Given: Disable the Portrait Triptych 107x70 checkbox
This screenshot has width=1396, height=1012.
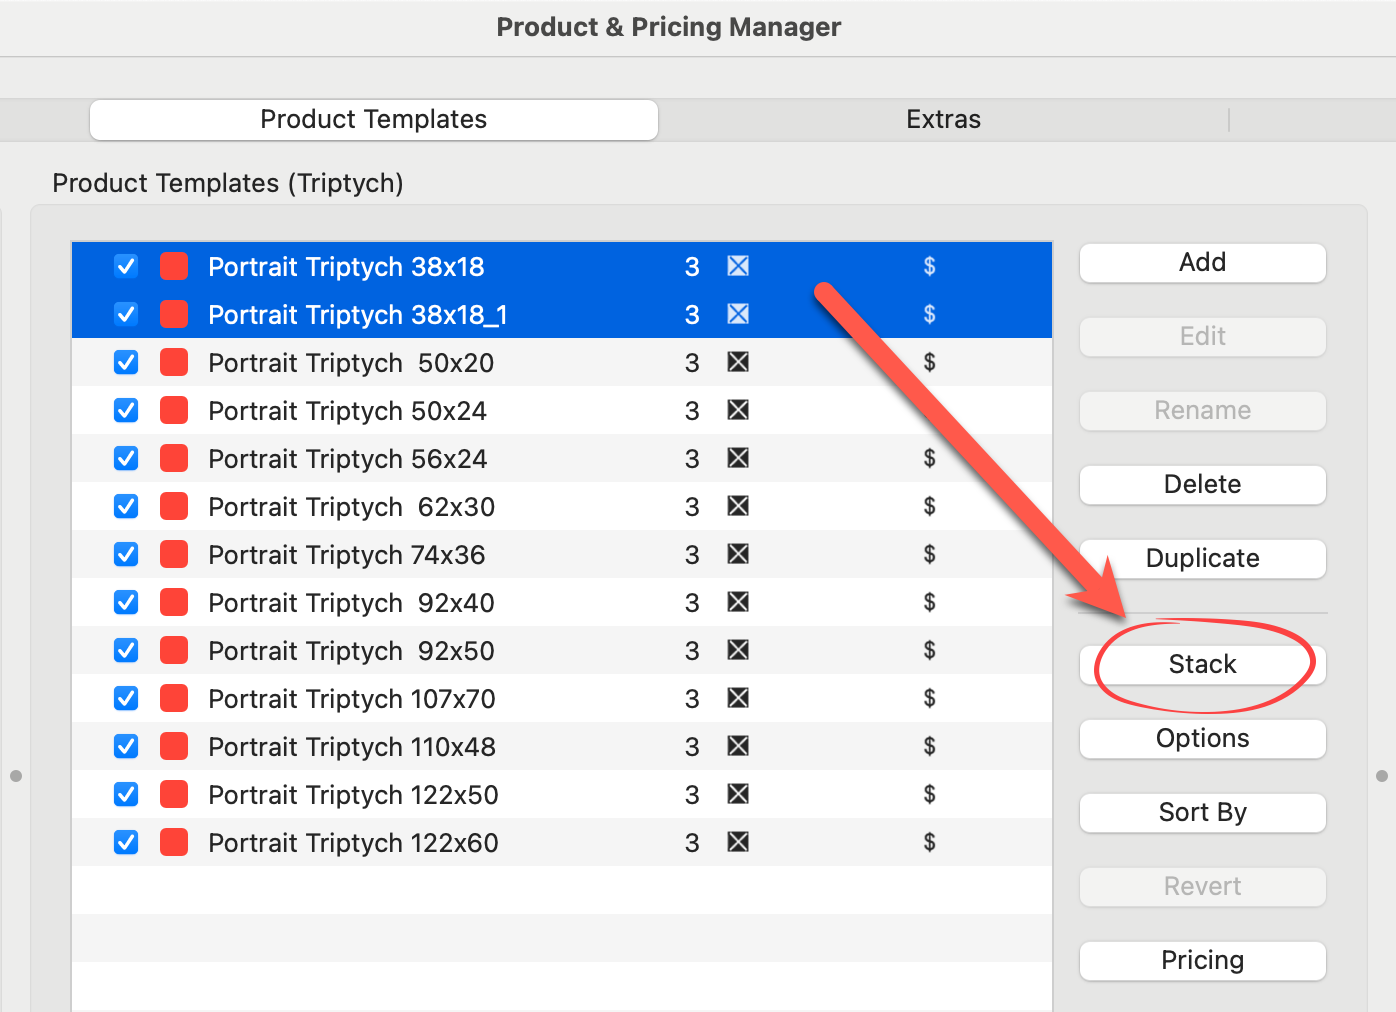Looking at the screenshot, I should (126, 698).
